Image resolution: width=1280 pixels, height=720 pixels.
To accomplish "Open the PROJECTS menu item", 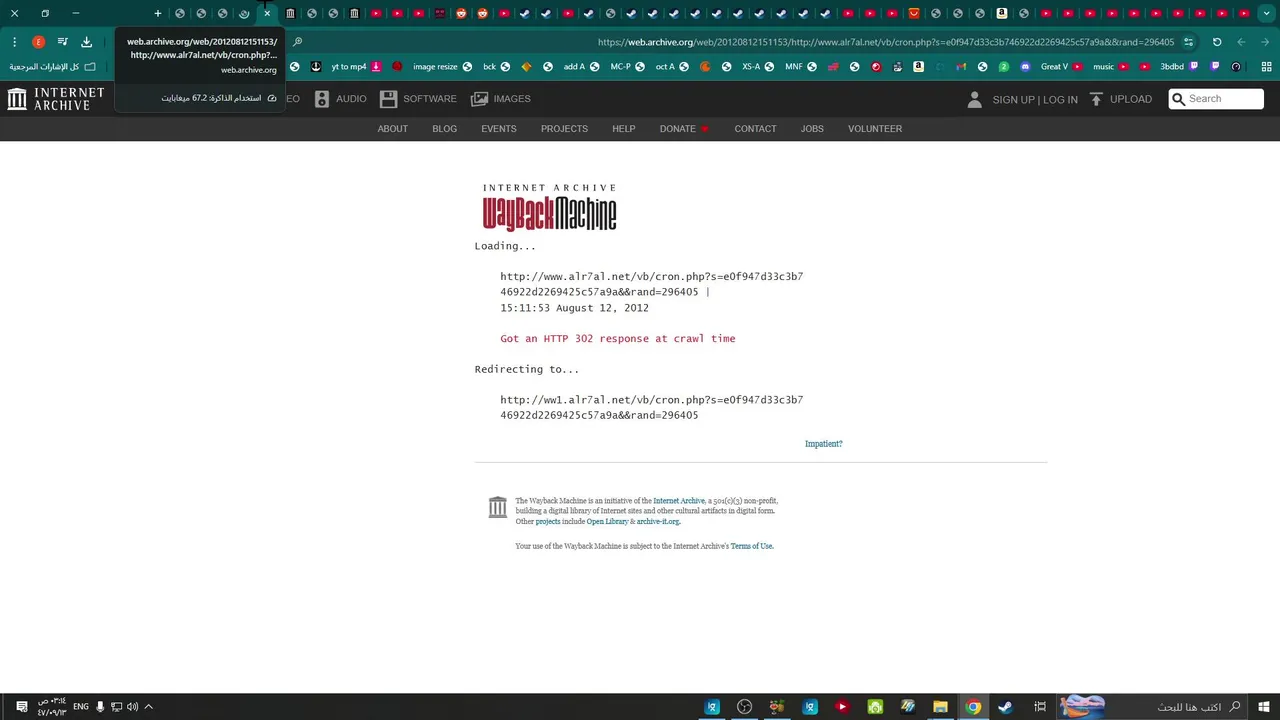I will click(564, 129).
